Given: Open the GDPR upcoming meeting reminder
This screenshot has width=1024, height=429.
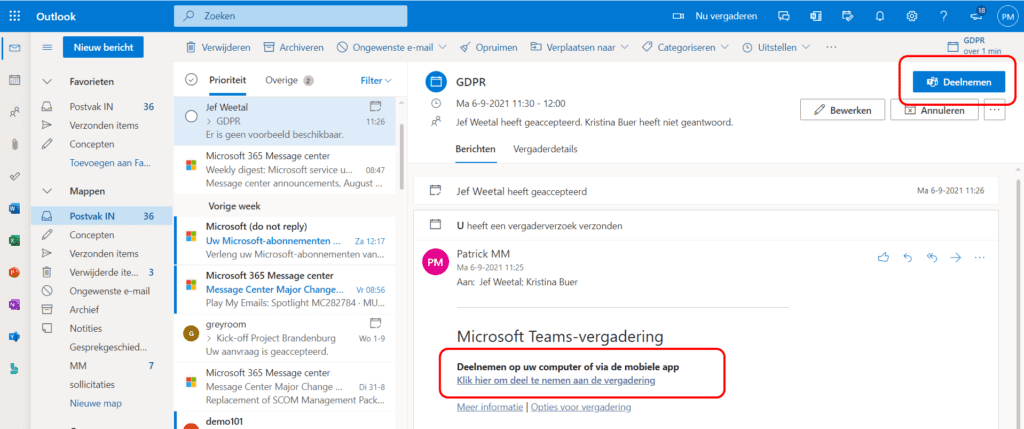Looking at the screenshot, I should 974,46.
